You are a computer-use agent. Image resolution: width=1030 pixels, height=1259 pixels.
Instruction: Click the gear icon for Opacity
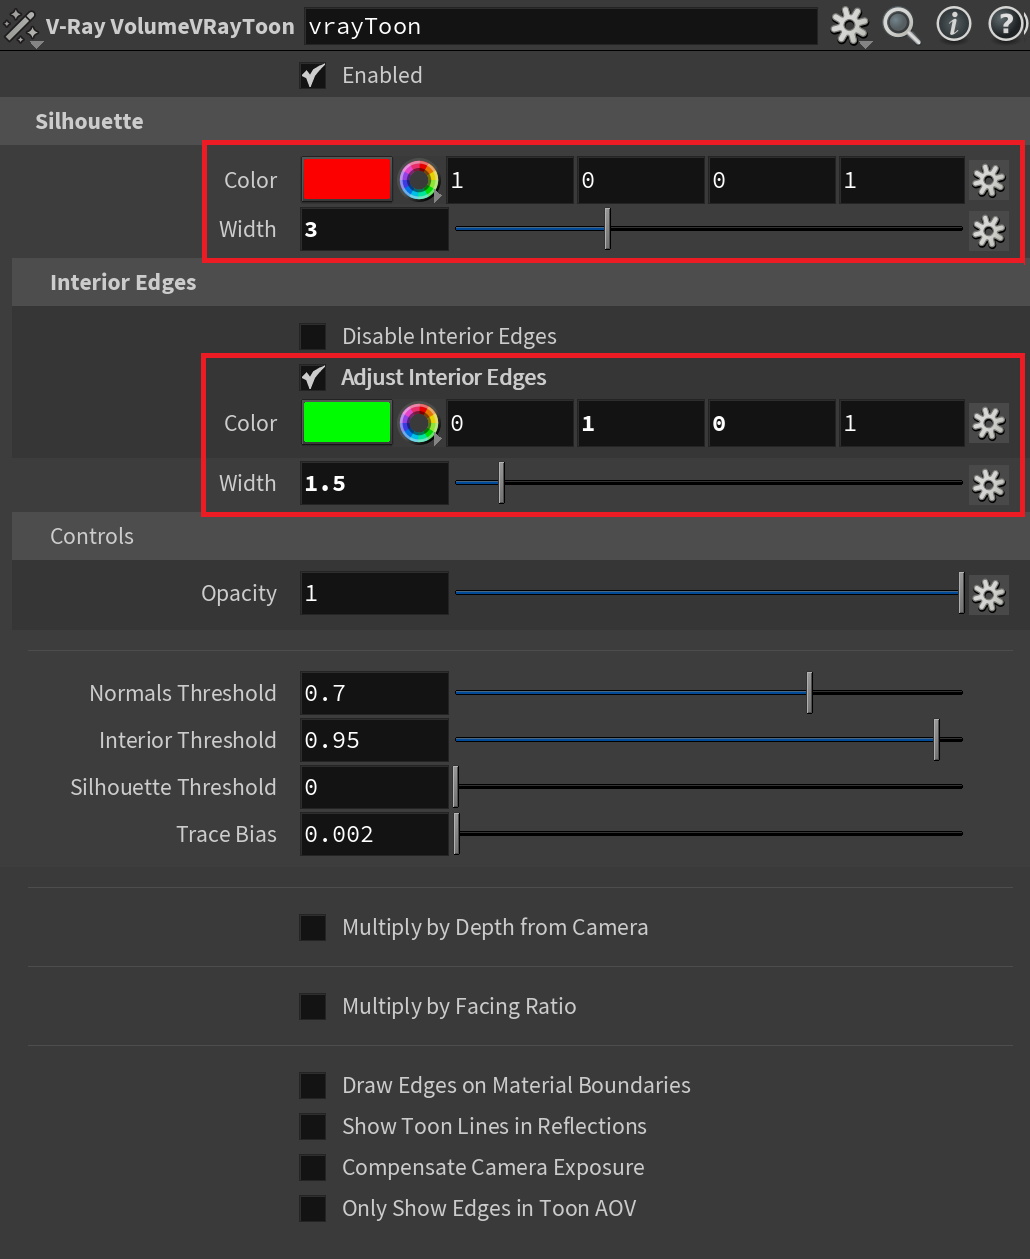(988, 594)
